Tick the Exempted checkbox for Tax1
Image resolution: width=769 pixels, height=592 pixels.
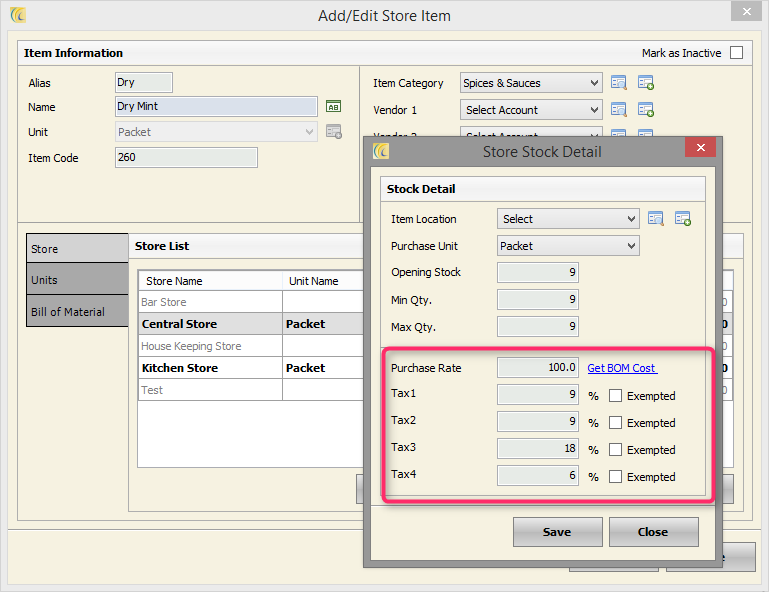pyautogui.click(x=616, y=396)
